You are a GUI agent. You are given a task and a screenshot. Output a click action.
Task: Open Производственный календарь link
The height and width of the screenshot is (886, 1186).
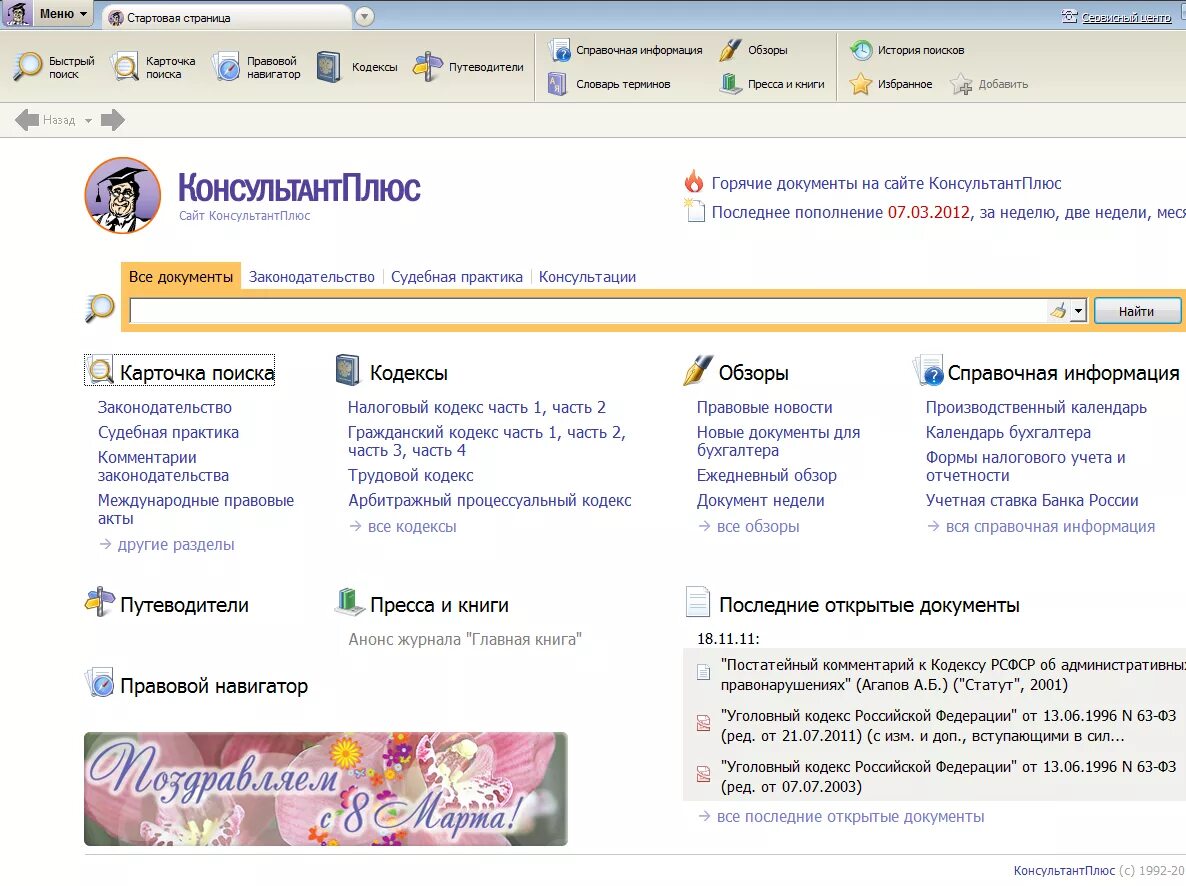1036,407
